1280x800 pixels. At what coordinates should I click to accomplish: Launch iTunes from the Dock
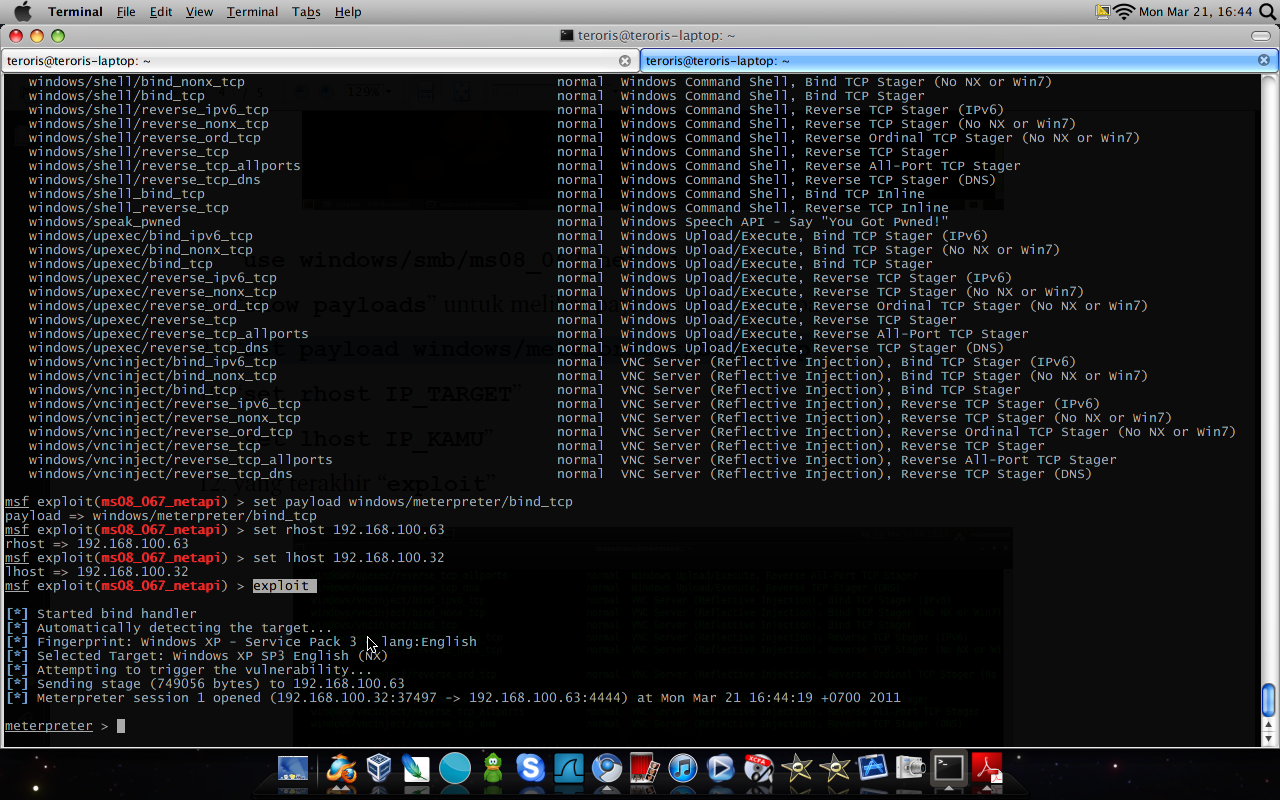682,768
